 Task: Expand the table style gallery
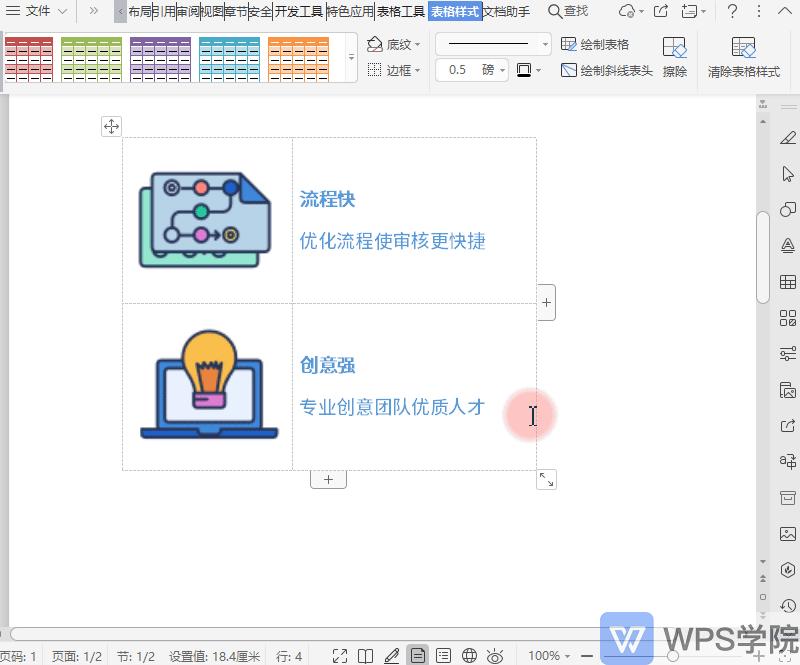[x=351, y=56]
